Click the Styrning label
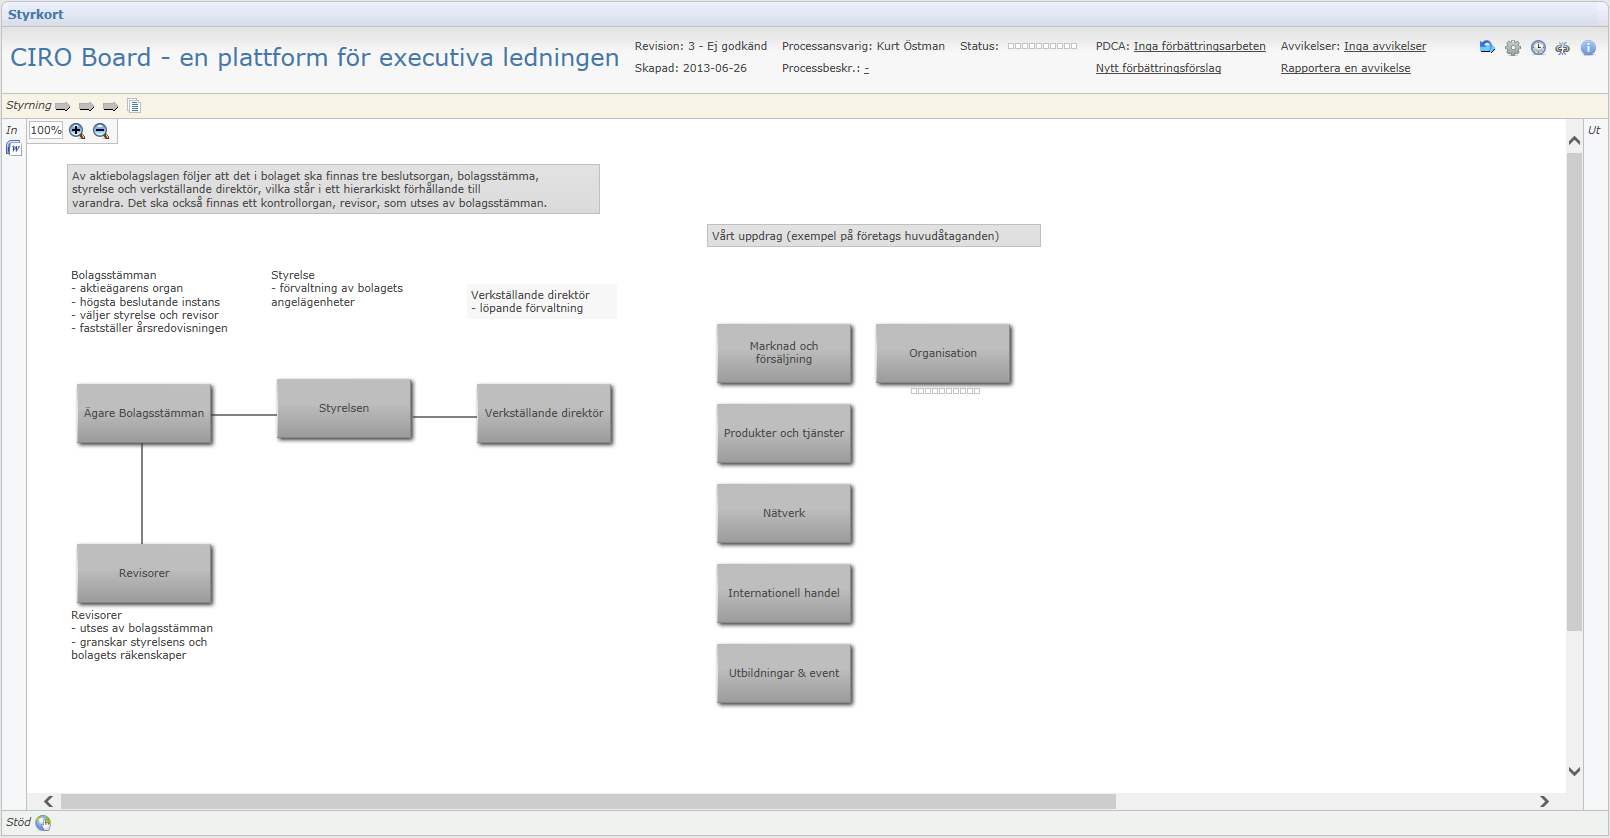 coord(28,105)
